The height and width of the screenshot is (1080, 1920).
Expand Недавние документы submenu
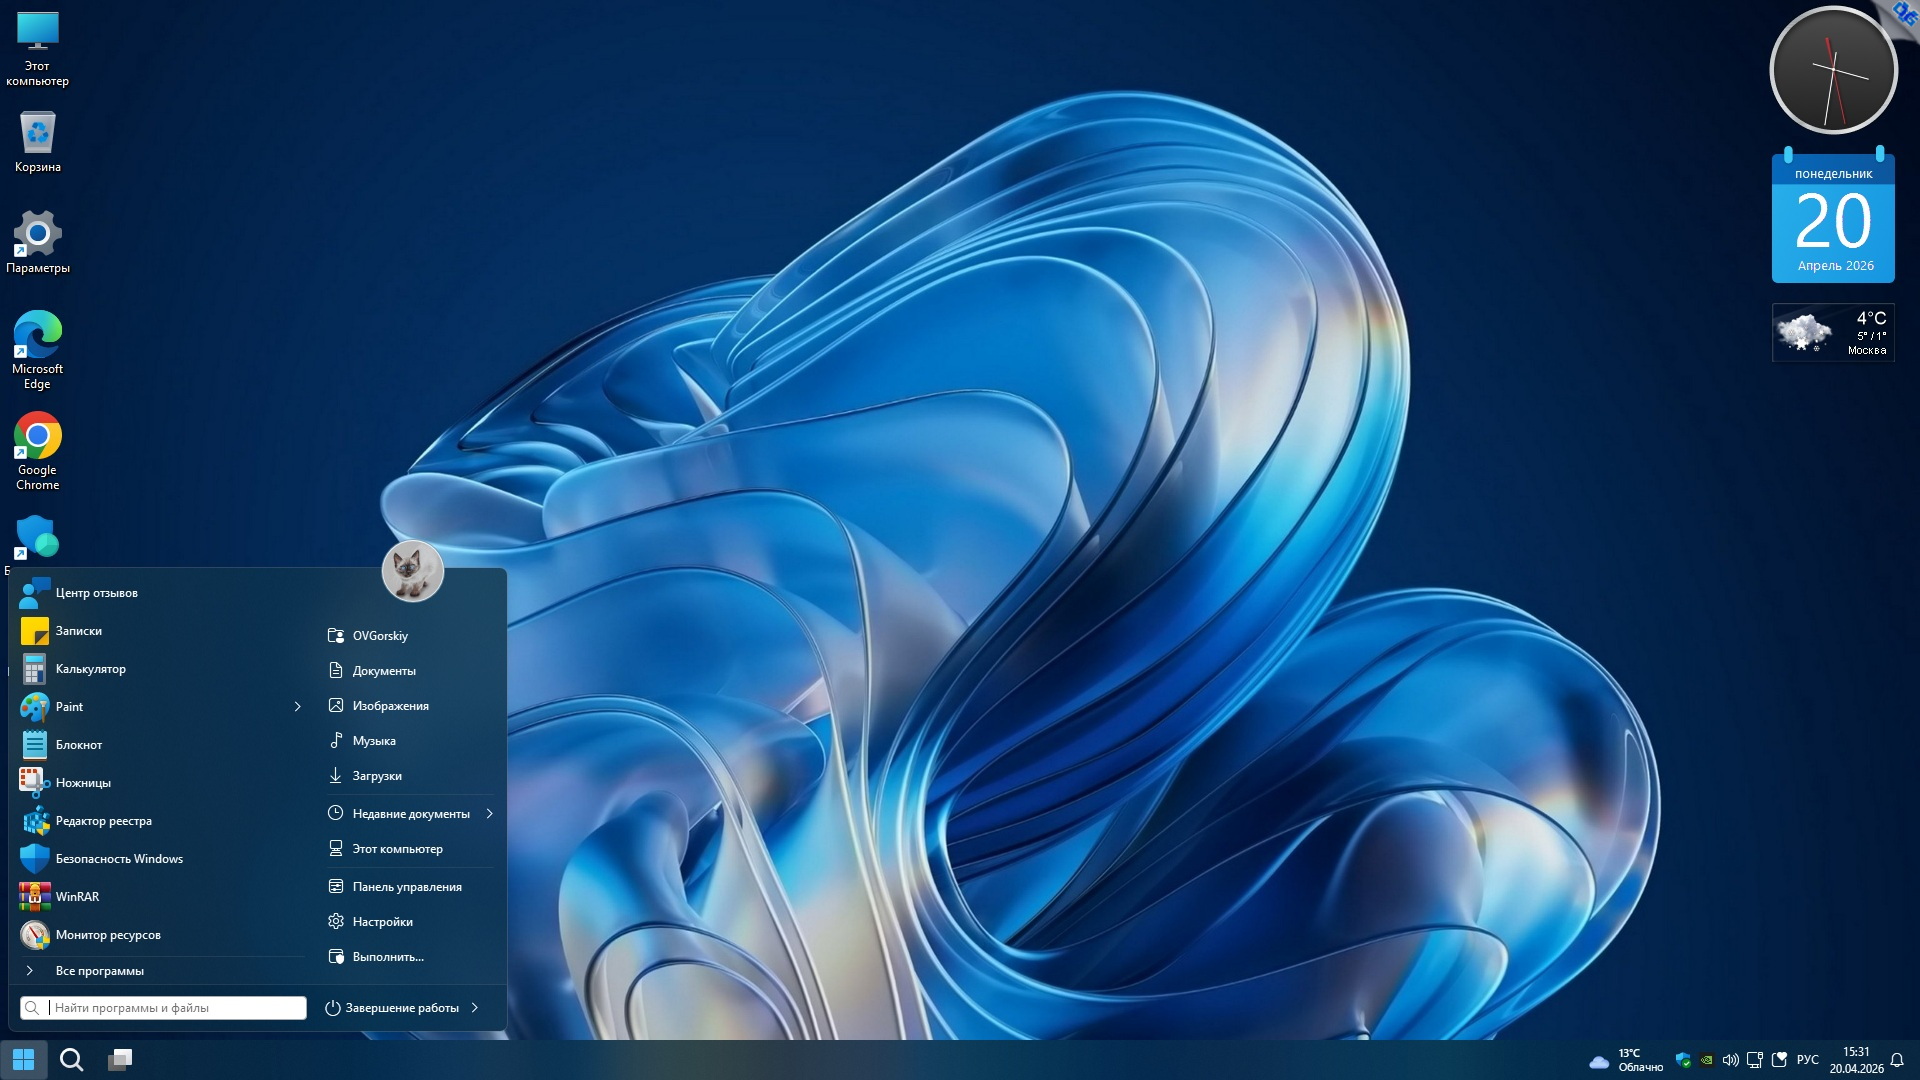click(x=489, y=814)
